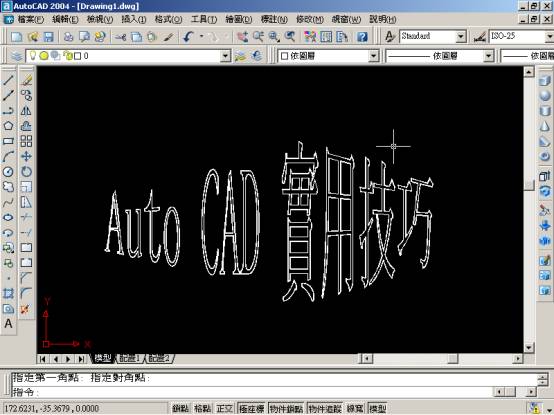Select the Rotate modify tool

point(26,172)
